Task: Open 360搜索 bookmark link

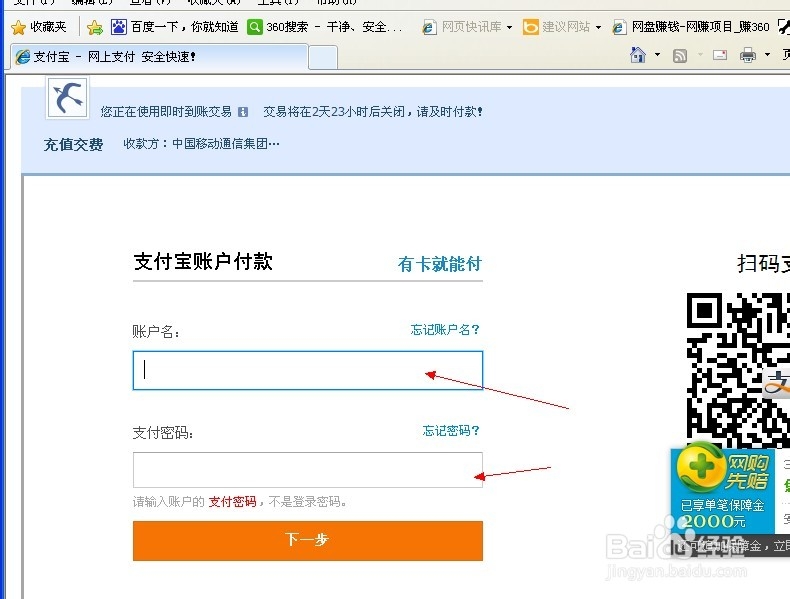Action: point(335,27)
